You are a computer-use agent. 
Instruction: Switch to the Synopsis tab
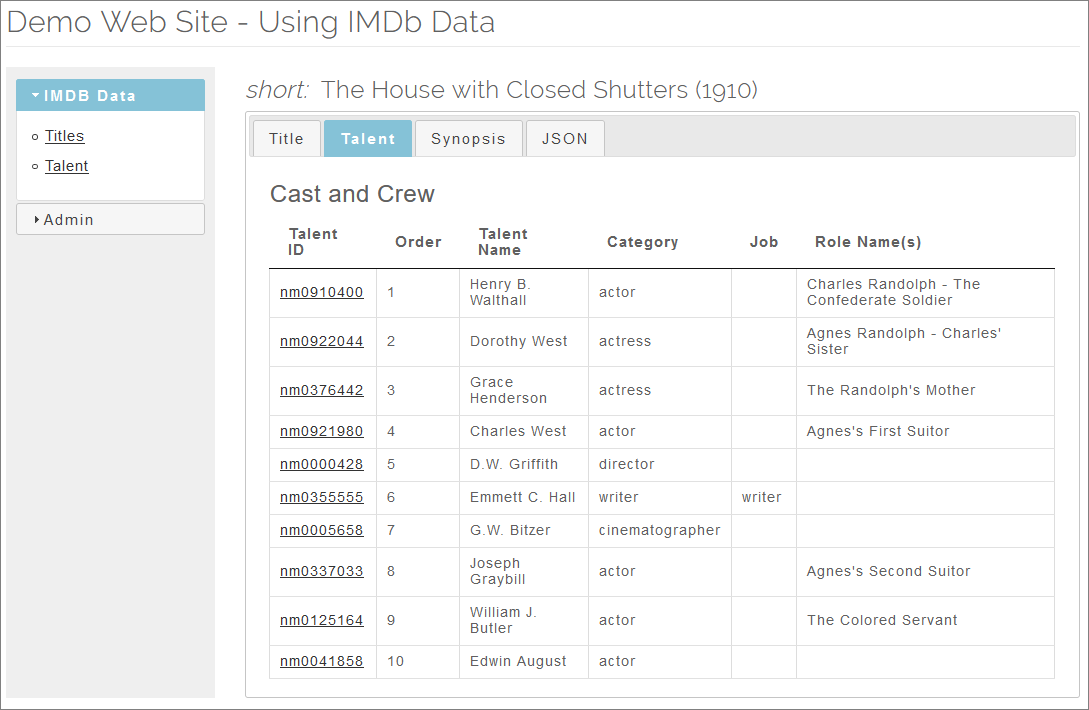tap(468, 138)
